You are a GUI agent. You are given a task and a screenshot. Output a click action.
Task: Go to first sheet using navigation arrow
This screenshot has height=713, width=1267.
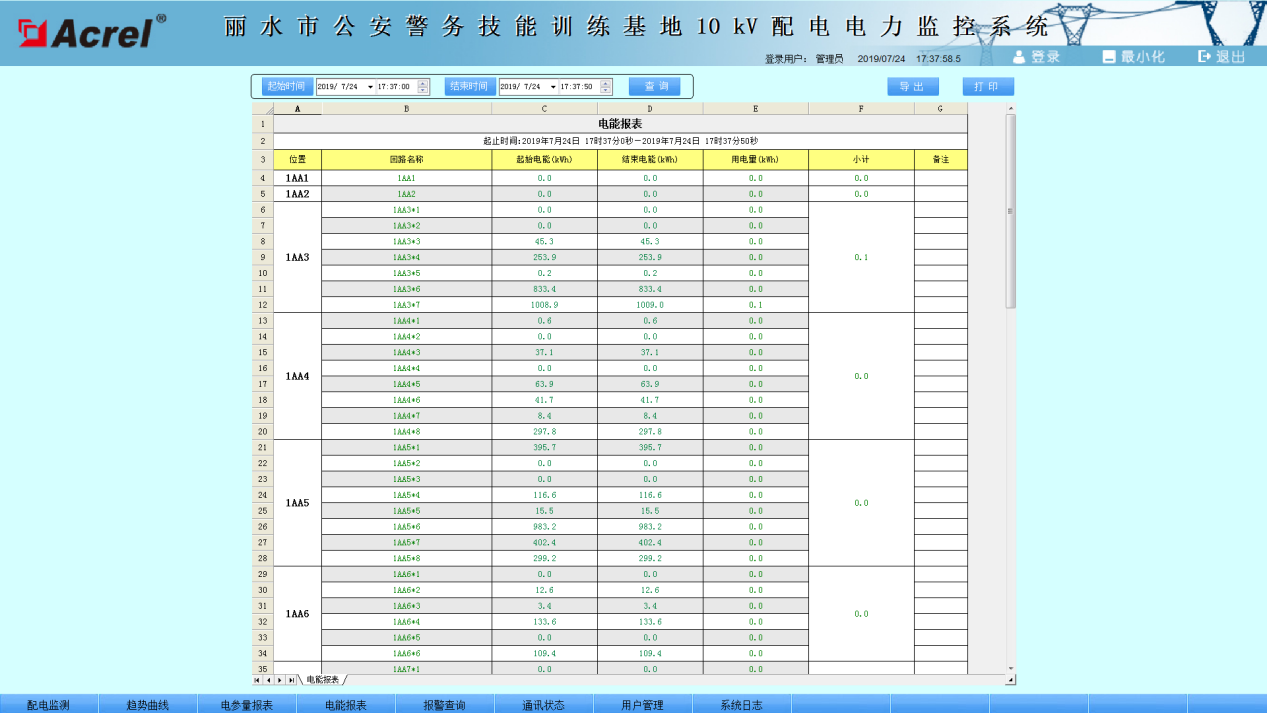point(258,680)
